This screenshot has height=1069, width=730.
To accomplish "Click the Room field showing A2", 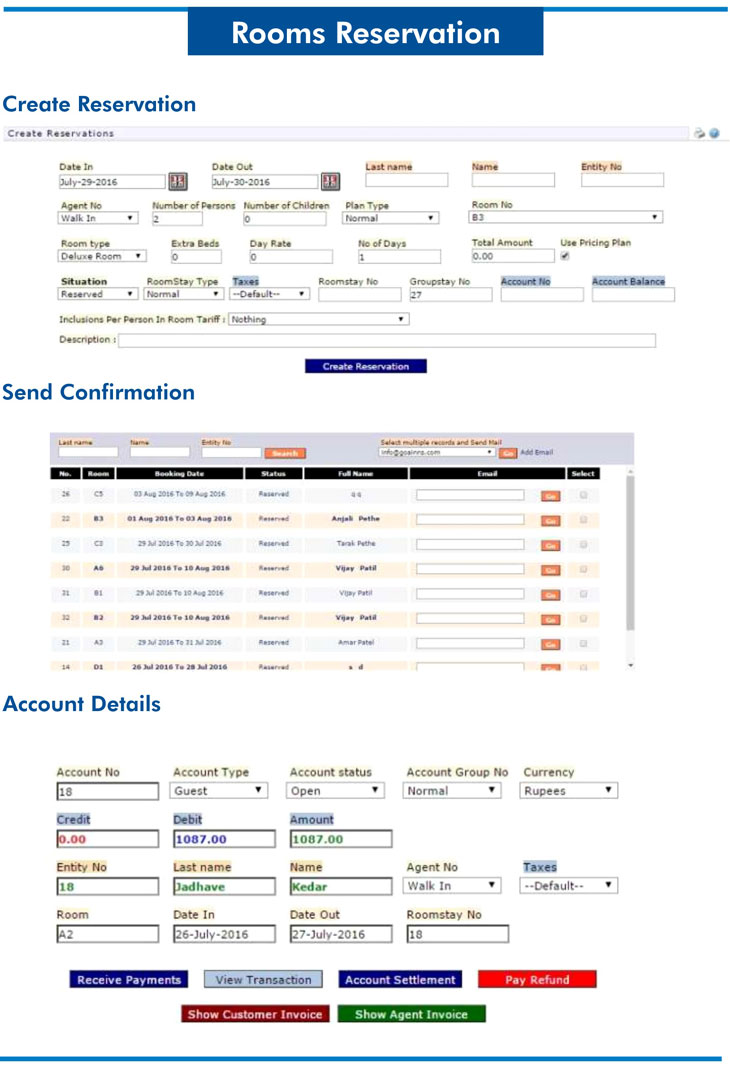I will click(108, 934).
